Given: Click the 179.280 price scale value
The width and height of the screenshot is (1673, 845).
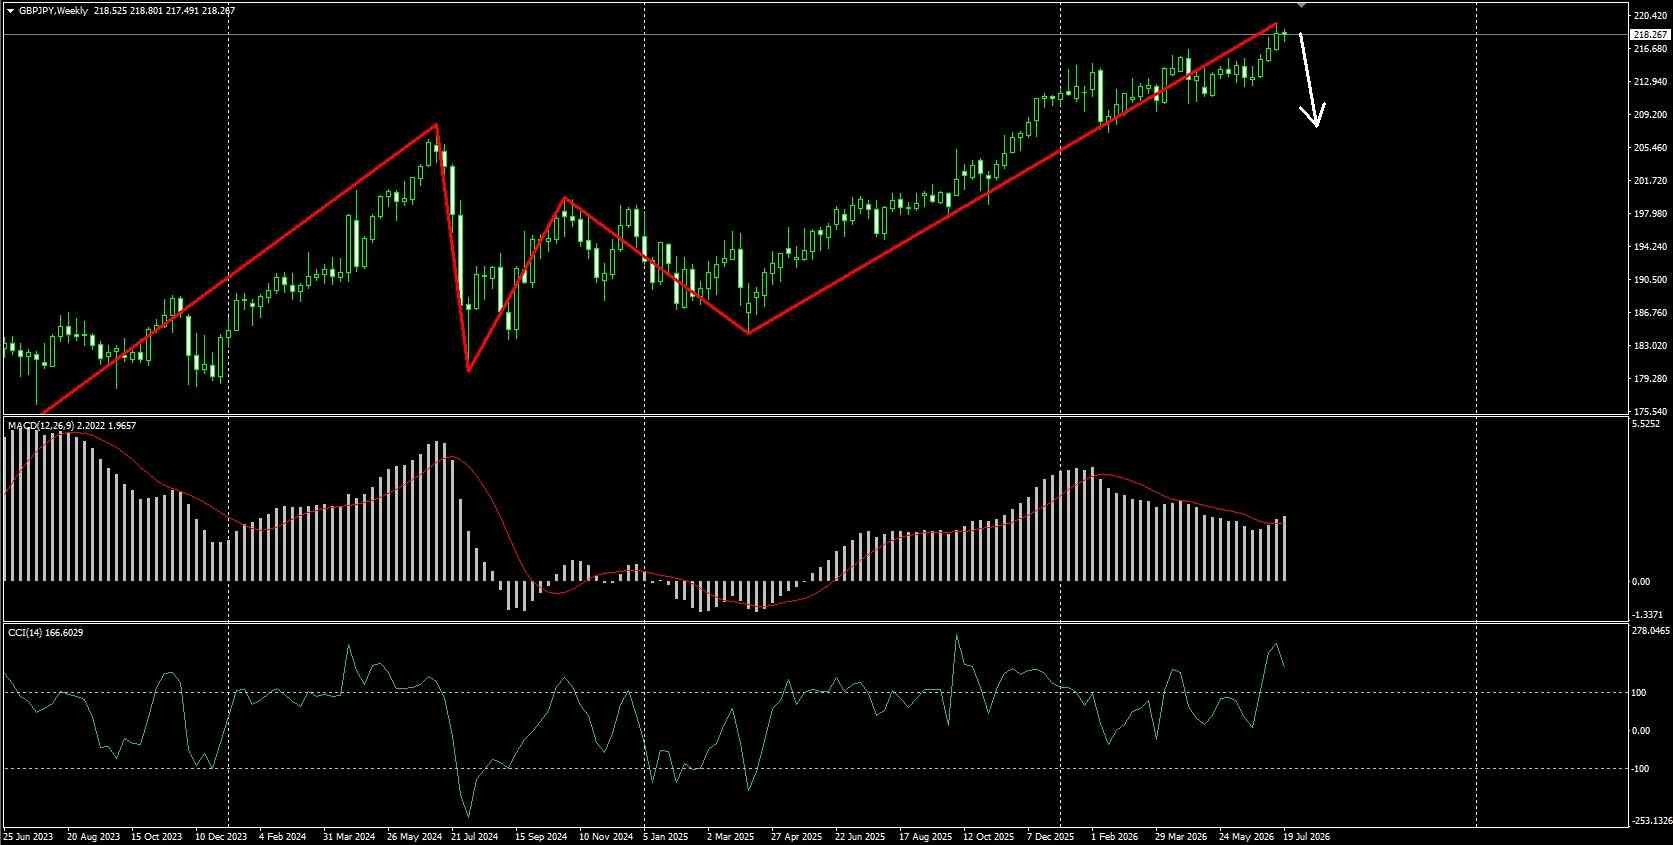Looking at the screenshot, I should click(1649, 379).
